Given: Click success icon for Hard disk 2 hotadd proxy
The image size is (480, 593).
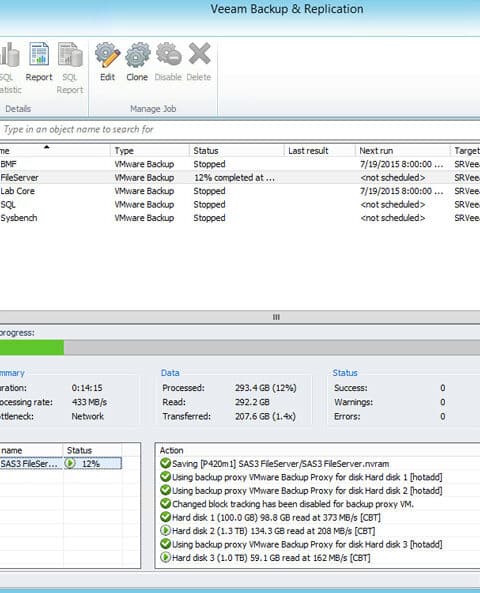Looking at the screenshot, I should pos(165,490).
